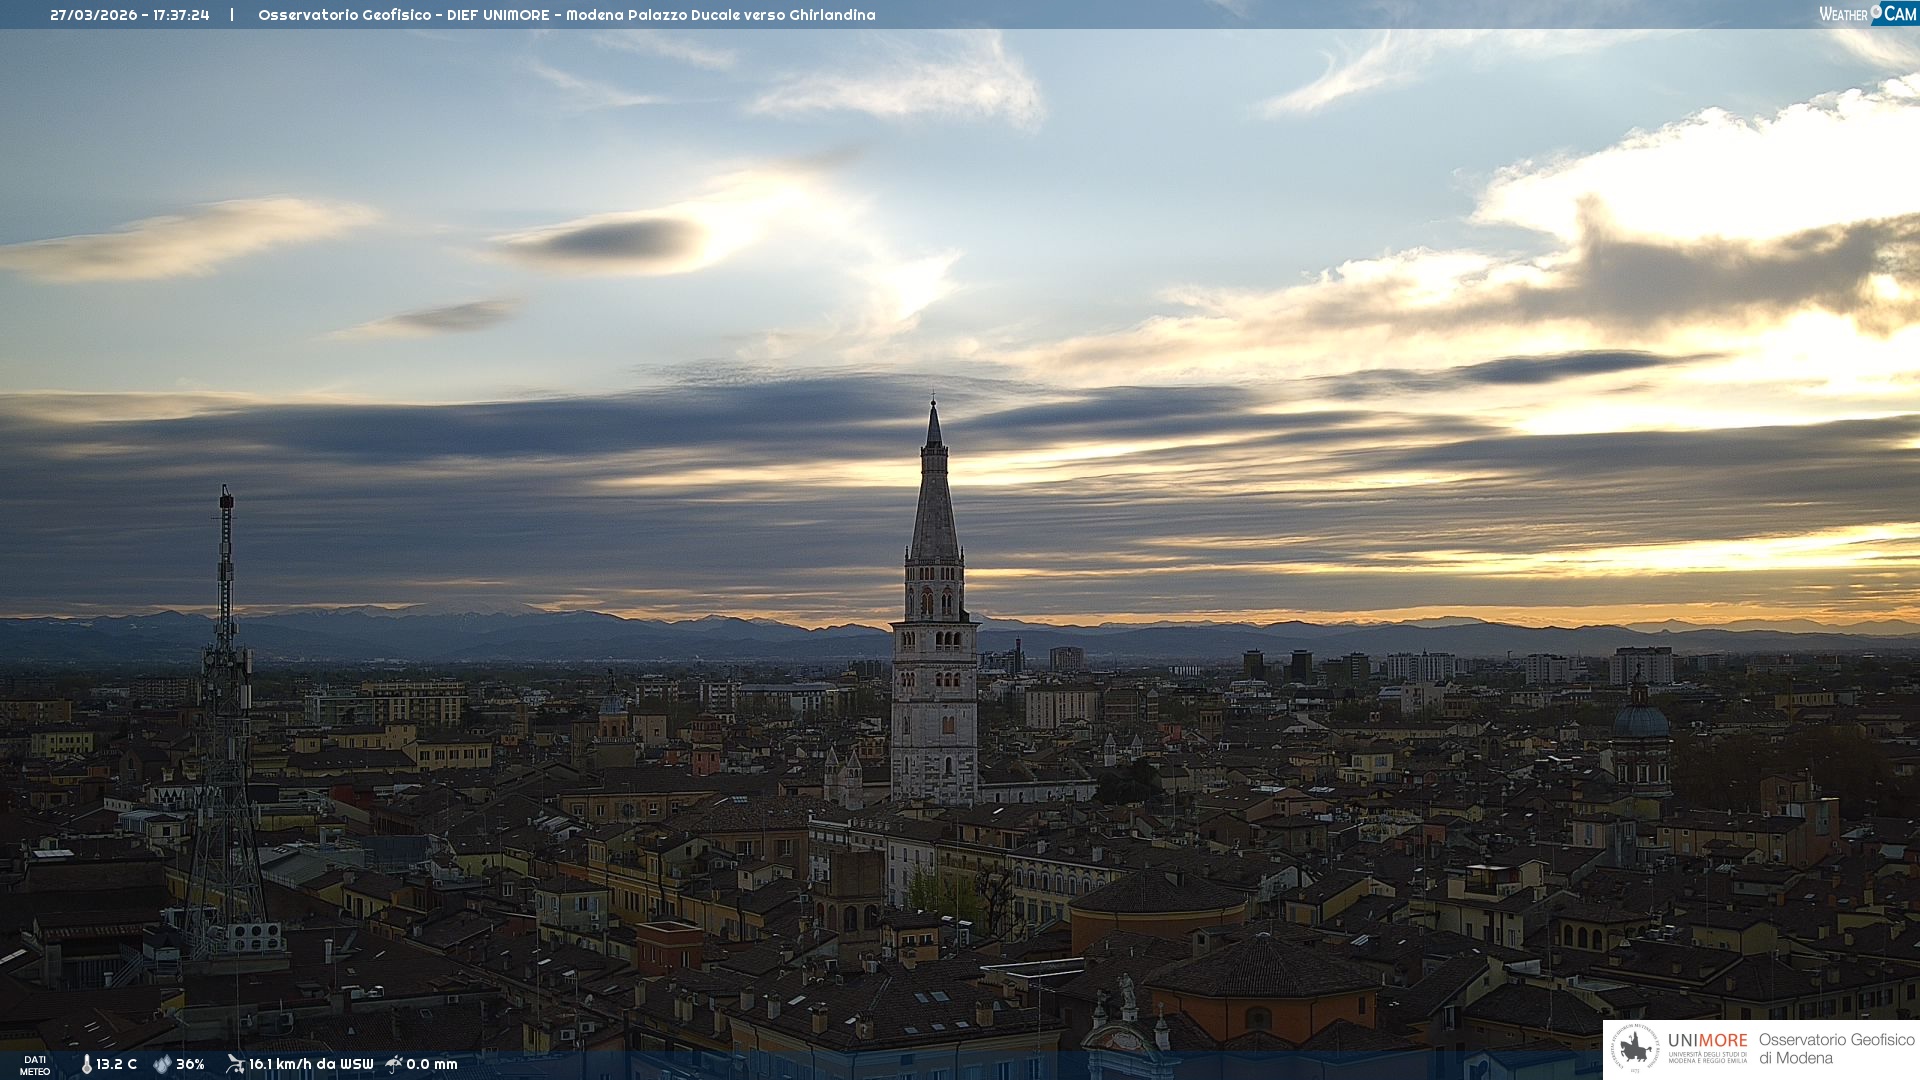Click the UNIMORE horseman seal emblem
This screenshot has height=1080, width=1920.
click(x=1636, y=1049)
